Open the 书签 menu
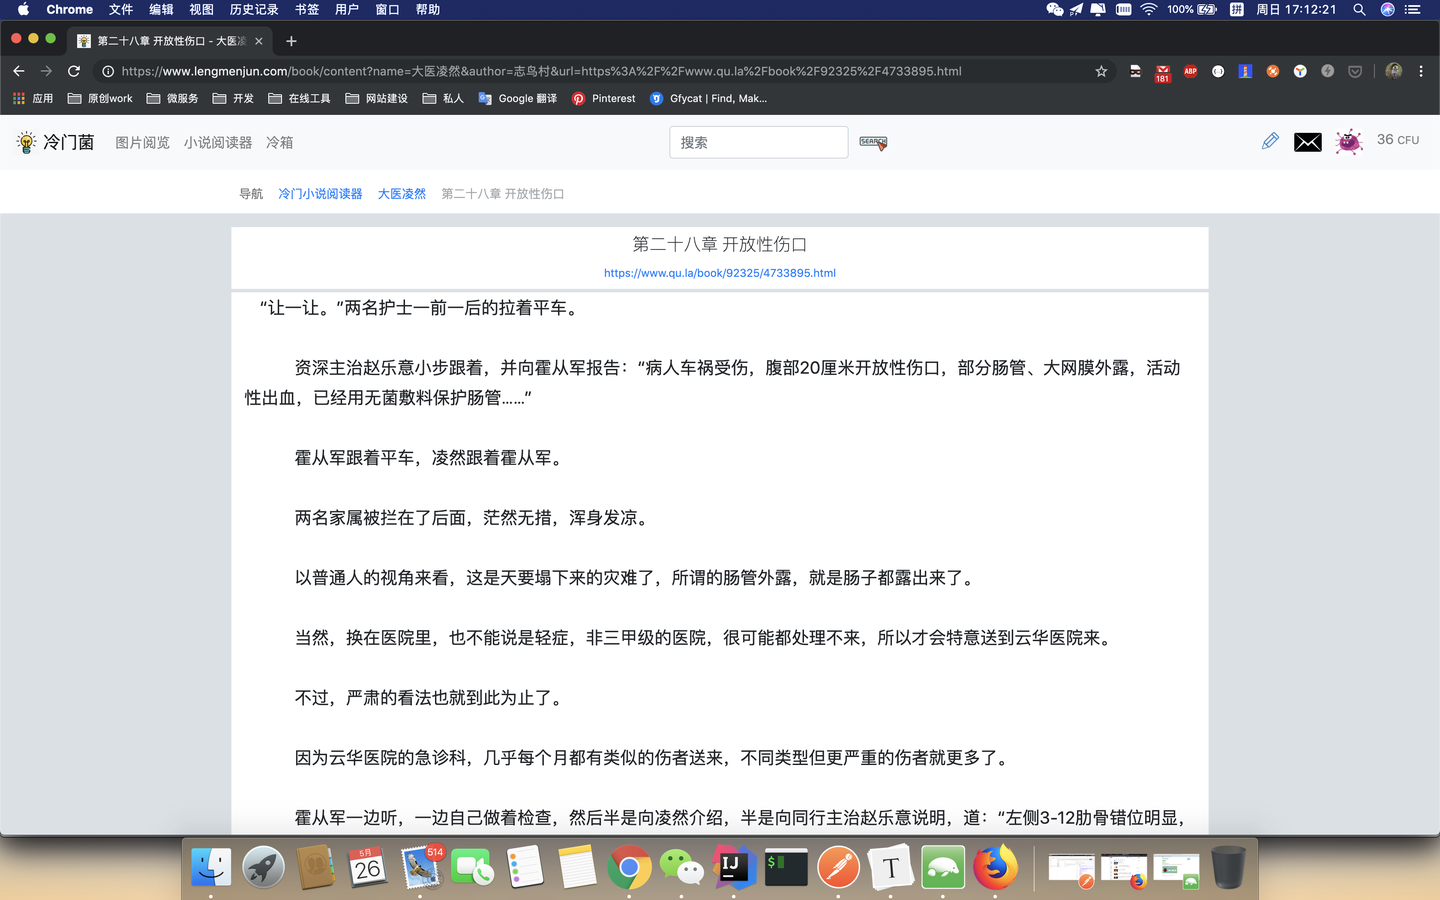The width and height of the screenshot is (1440, 900). [x=307, y=9]
